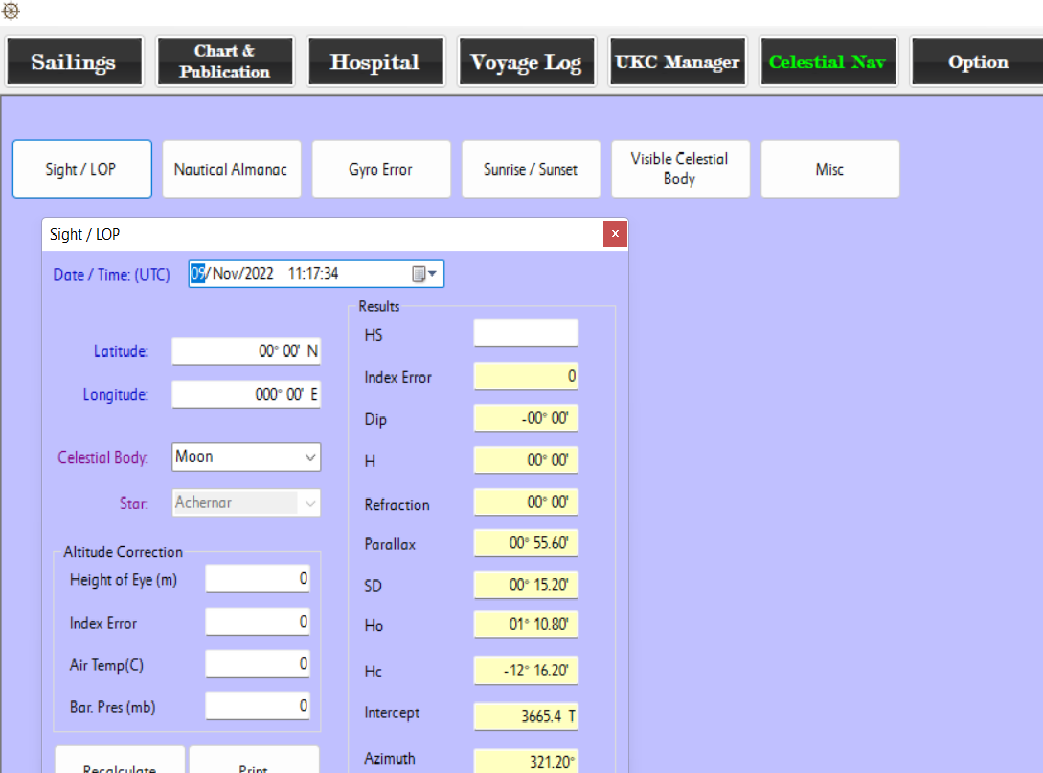Viewport: 1043px width, 773px height.
Task: Select the Celestial Nav menu
Action: point(827,62)
